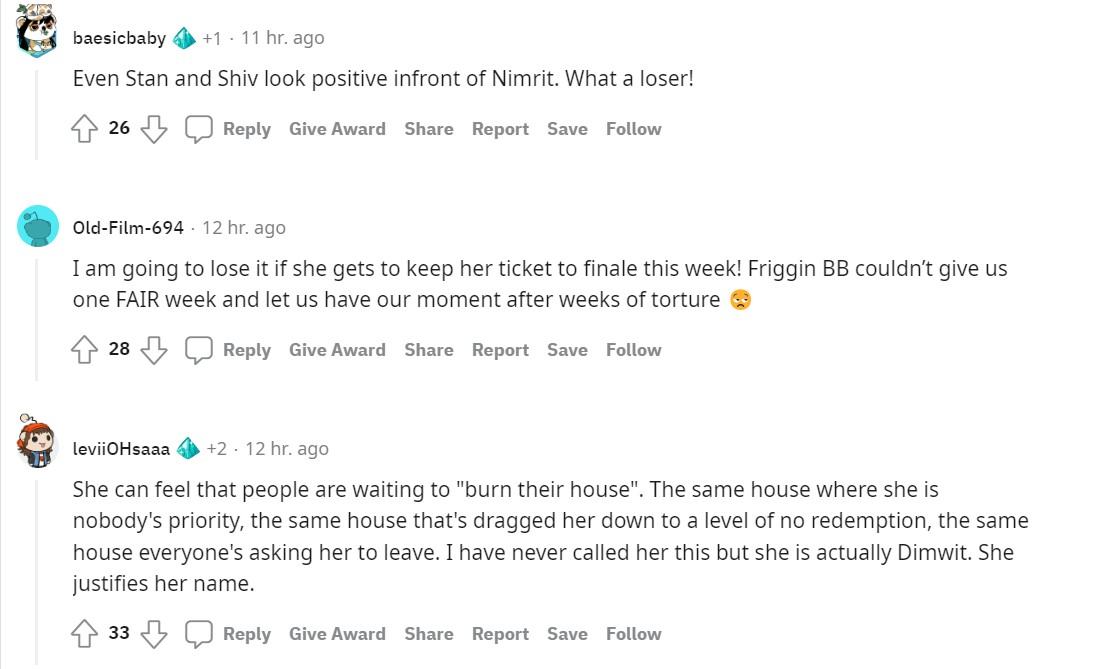Downvote Old-Film-694's comment
The image size is (1108, 669).
click(153, 350)
